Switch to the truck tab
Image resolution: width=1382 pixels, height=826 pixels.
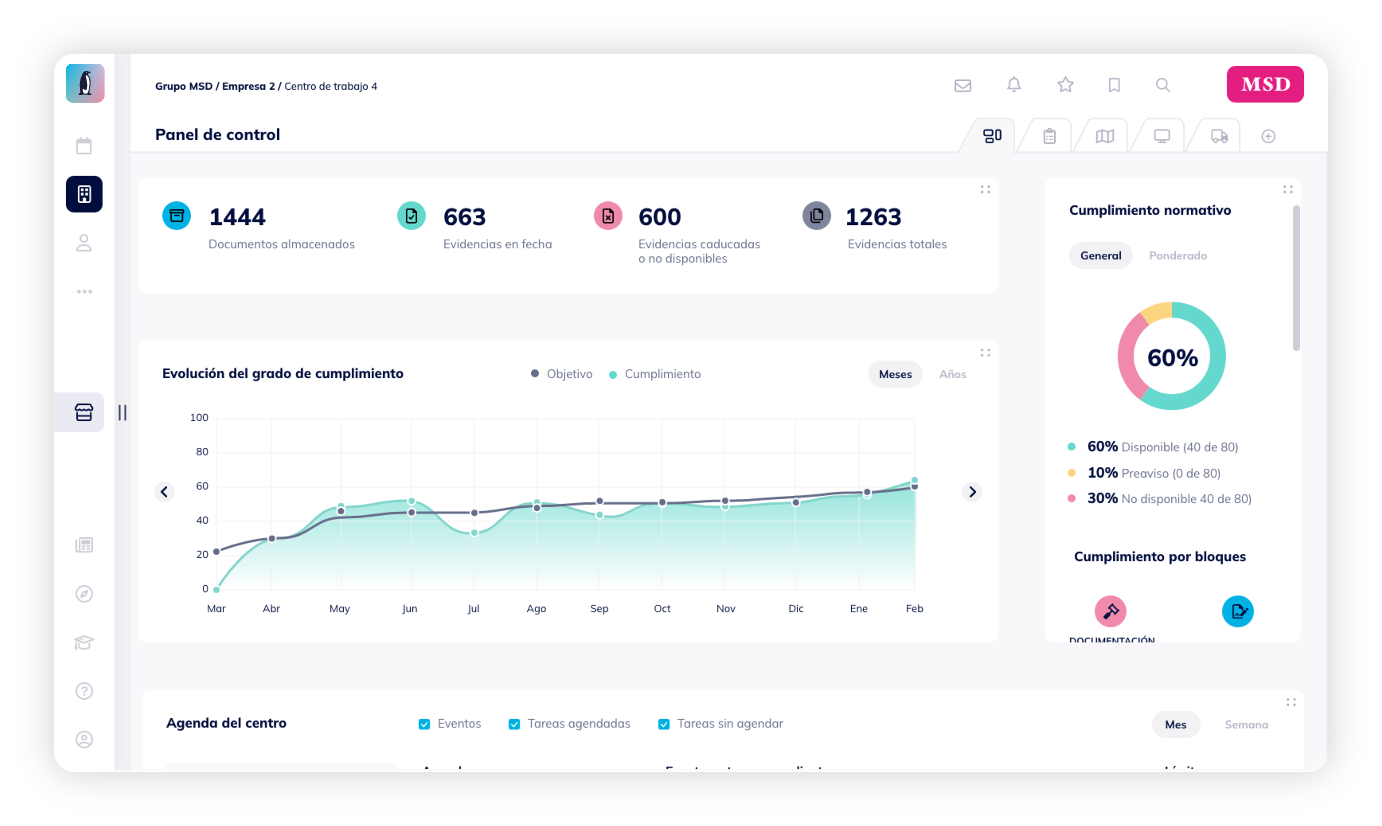click(1219, 136)
